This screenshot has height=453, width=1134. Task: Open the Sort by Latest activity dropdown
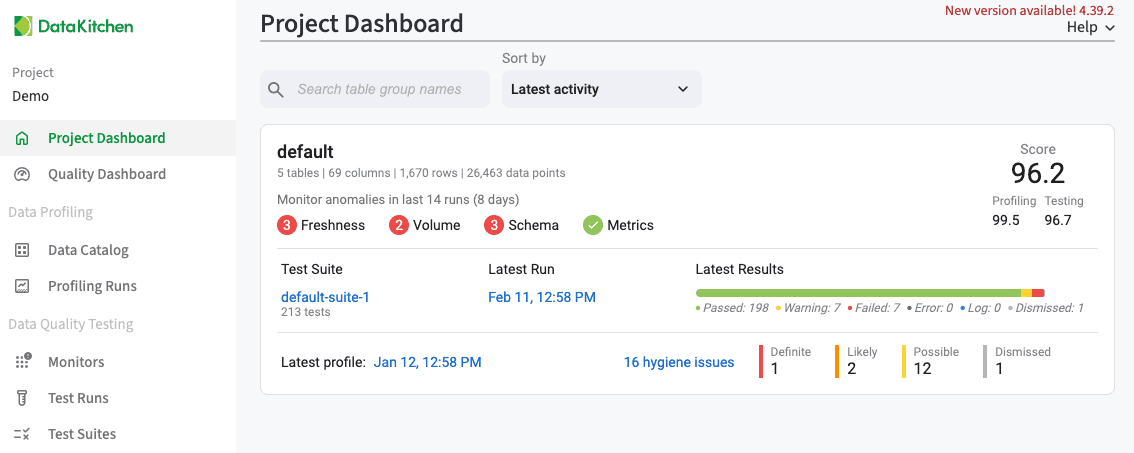point(601,89)
